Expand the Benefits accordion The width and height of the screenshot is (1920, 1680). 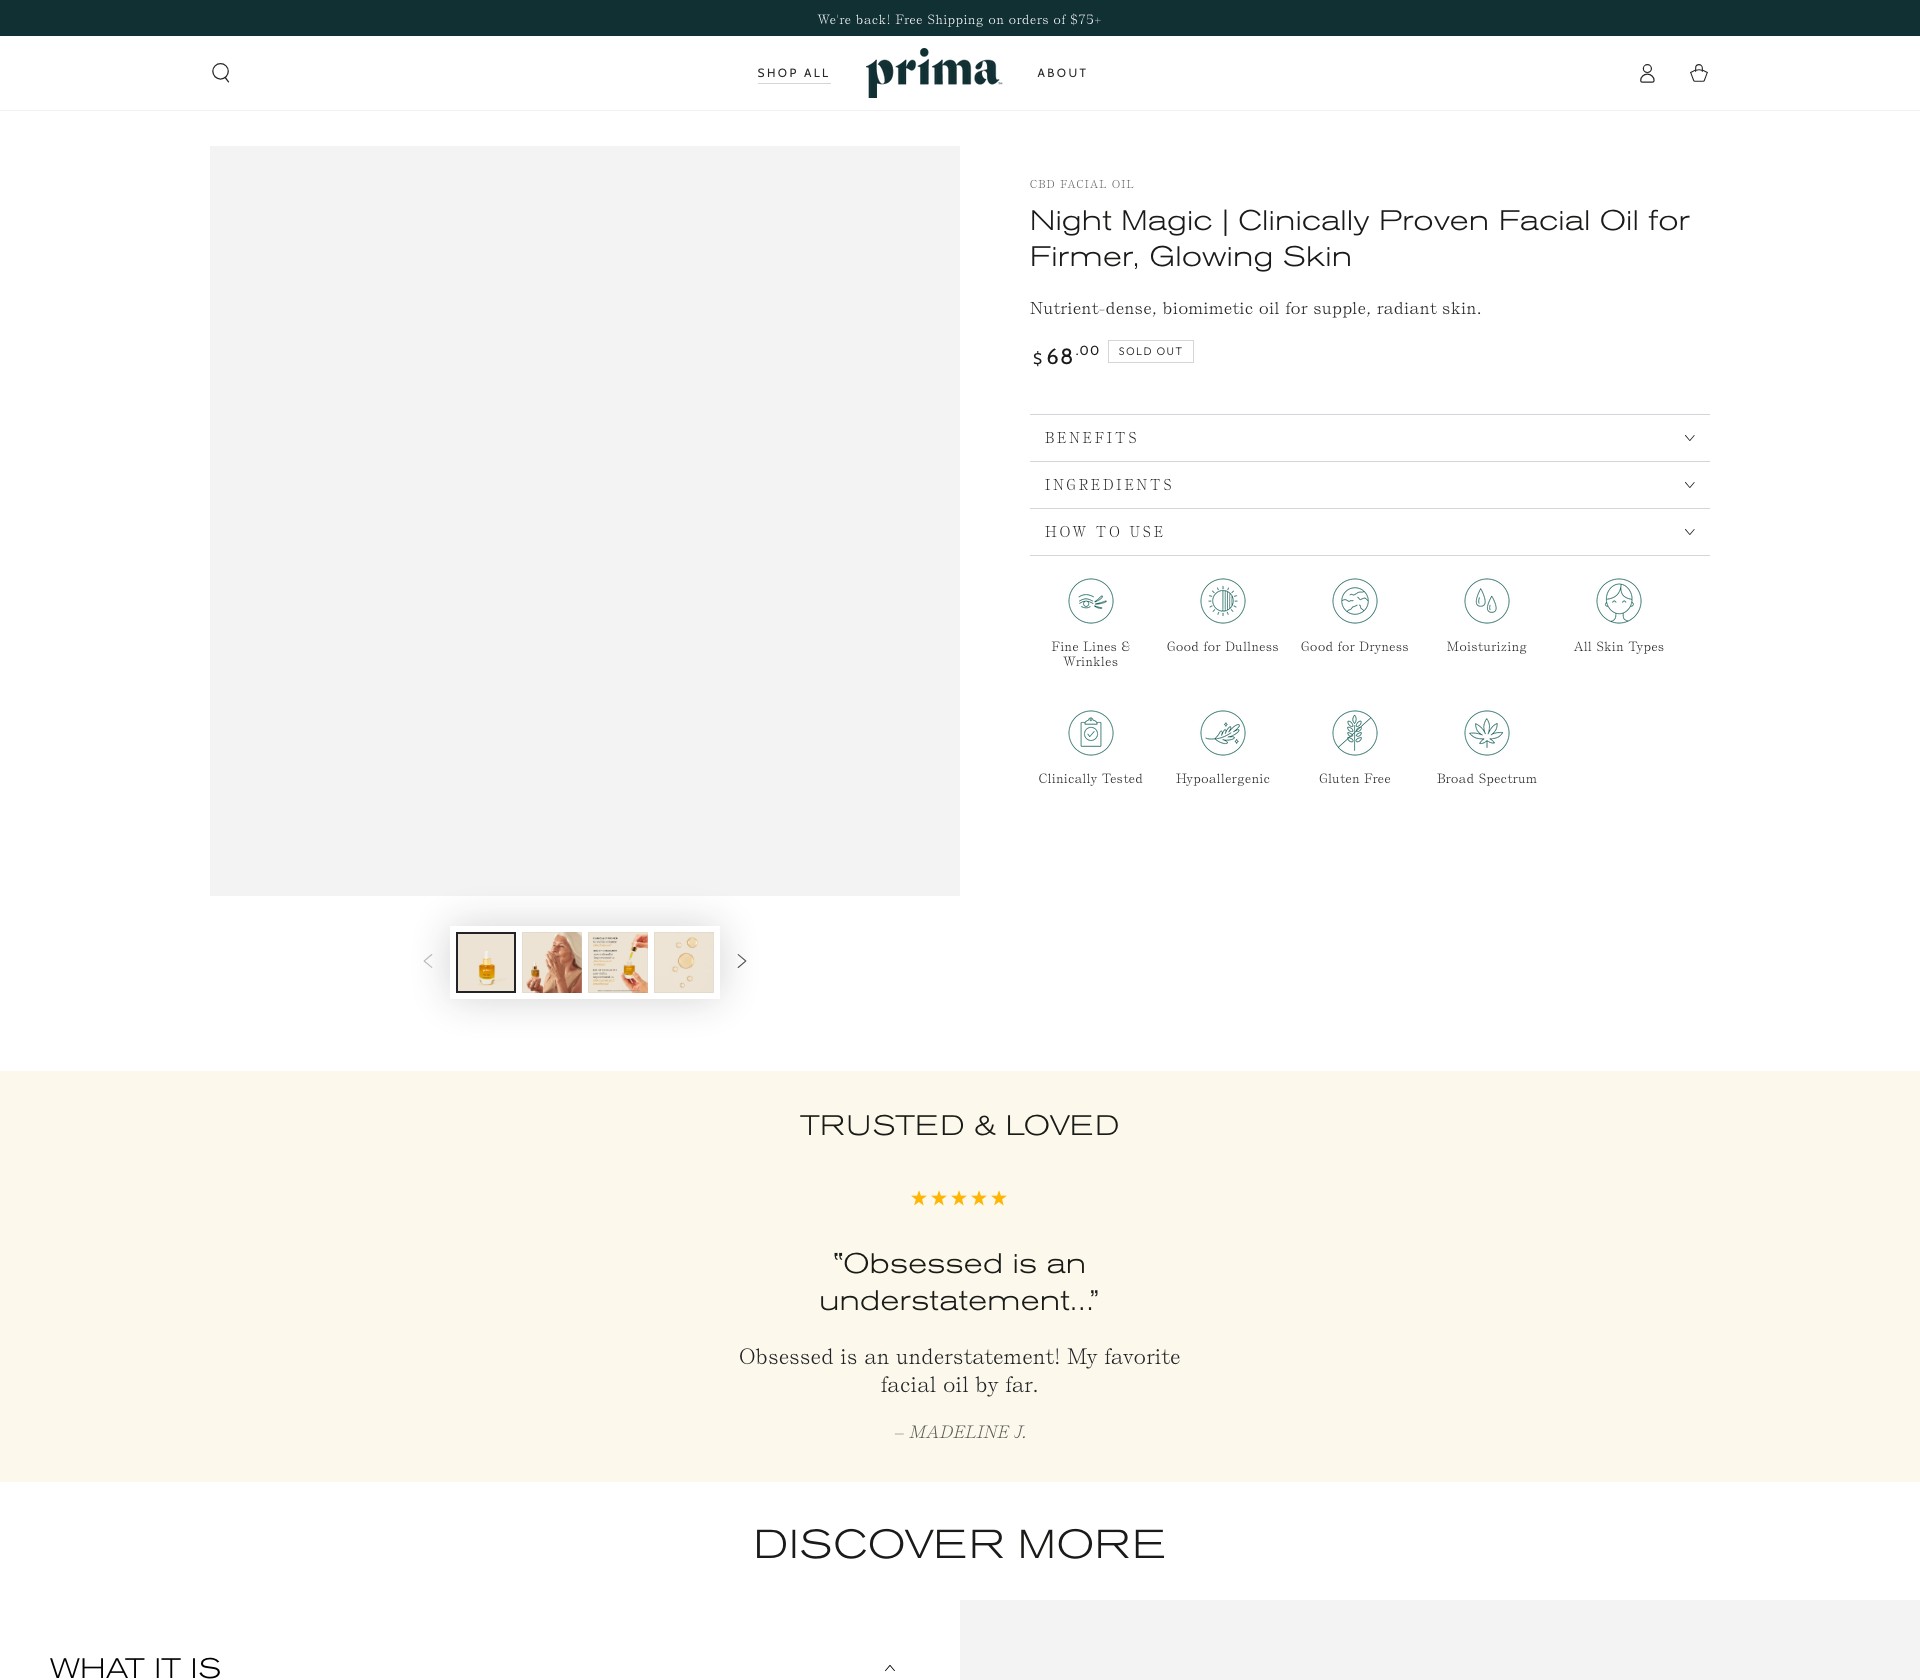point(1369,438)
